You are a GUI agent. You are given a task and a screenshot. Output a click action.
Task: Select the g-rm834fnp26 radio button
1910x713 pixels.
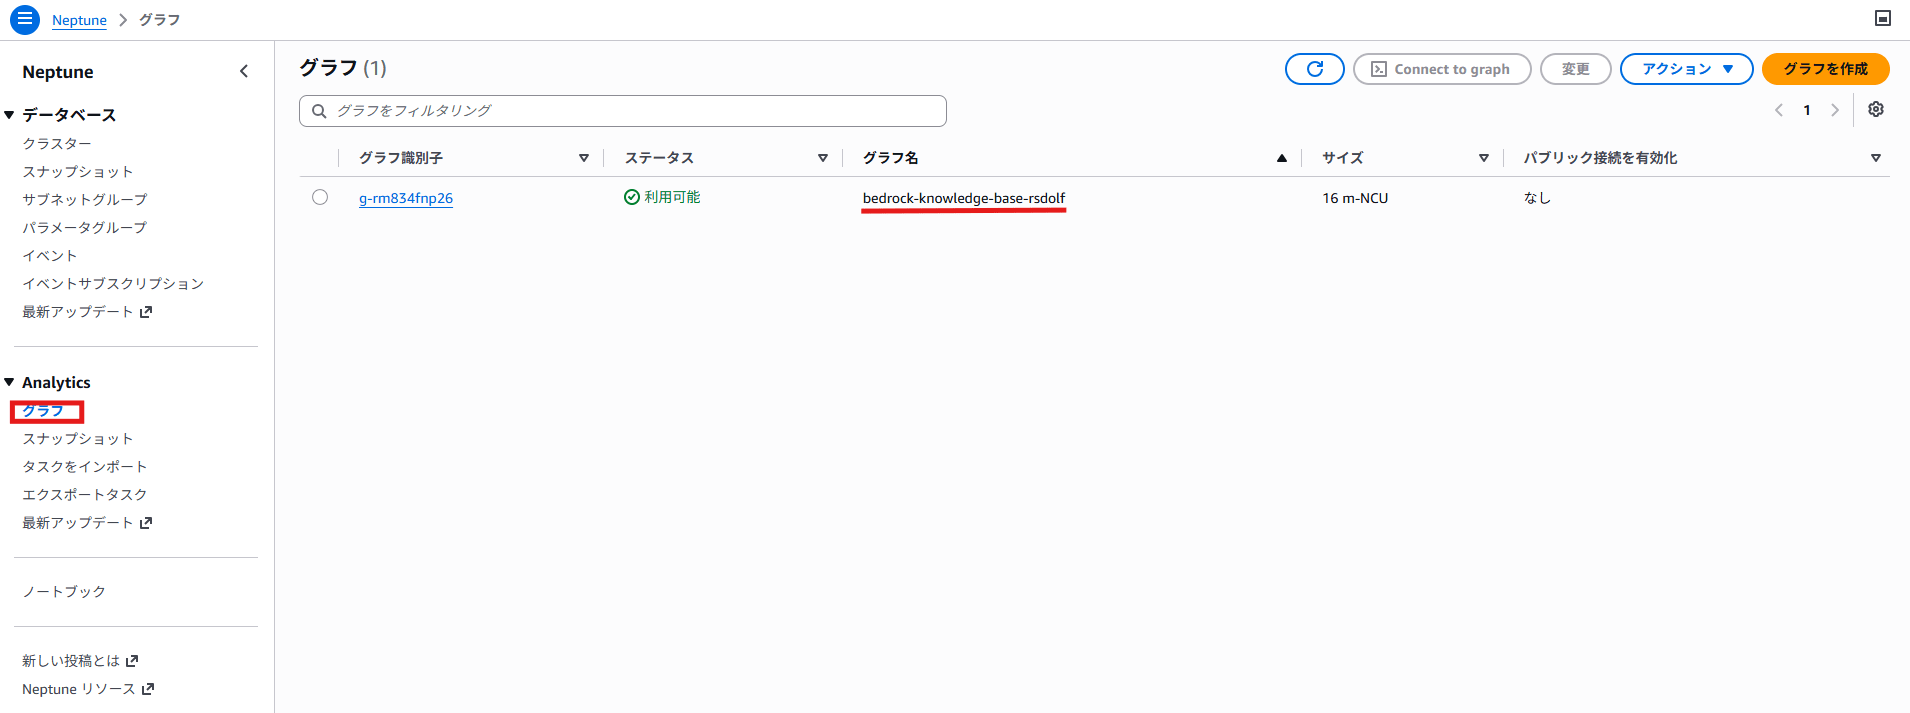pyautogui.click(x=320, y=197)
